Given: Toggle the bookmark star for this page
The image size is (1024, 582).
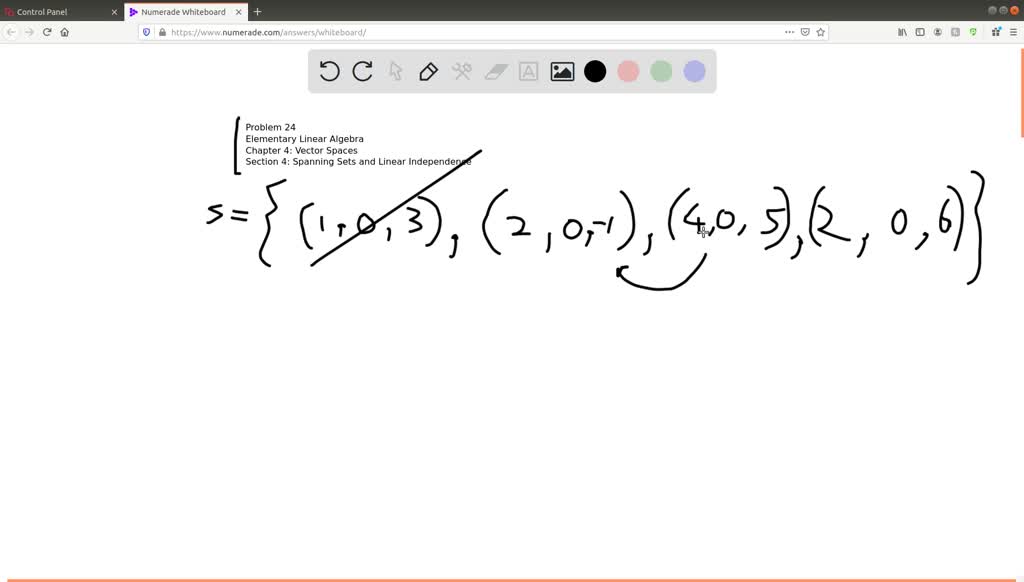Looking at the screenshot, I should [821, 31].
